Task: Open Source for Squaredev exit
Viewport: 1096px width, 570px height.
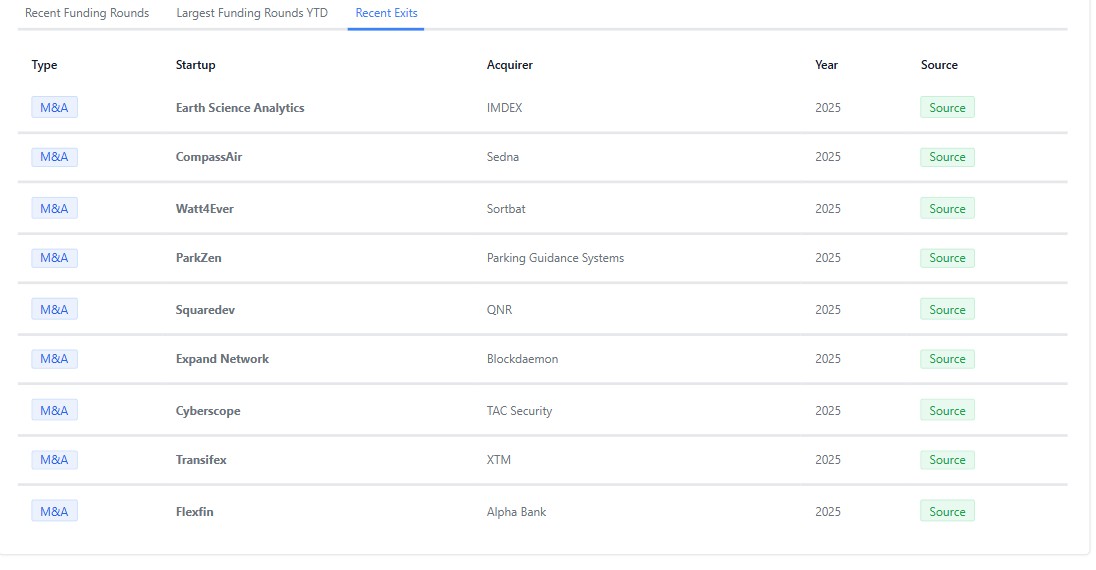Action: (947, 310)
